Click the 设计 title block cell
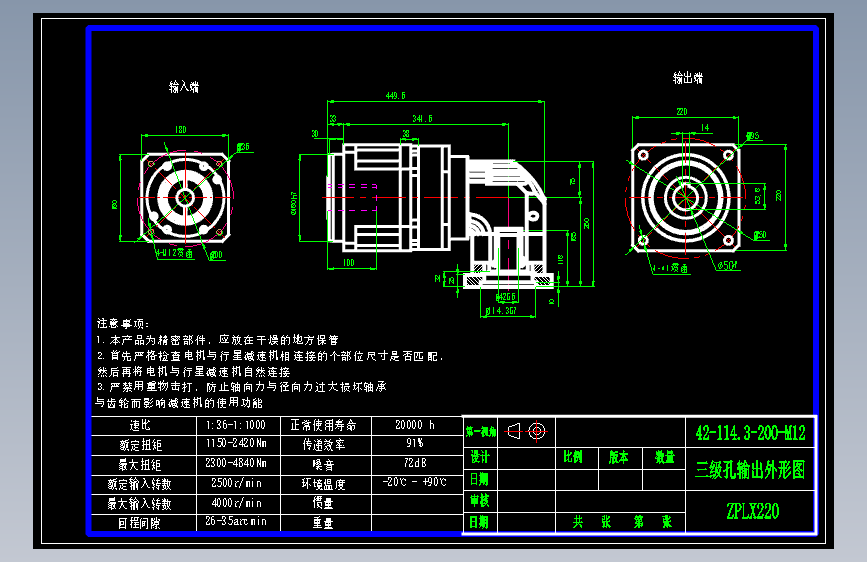867x562 pixels. pos(480,457)
